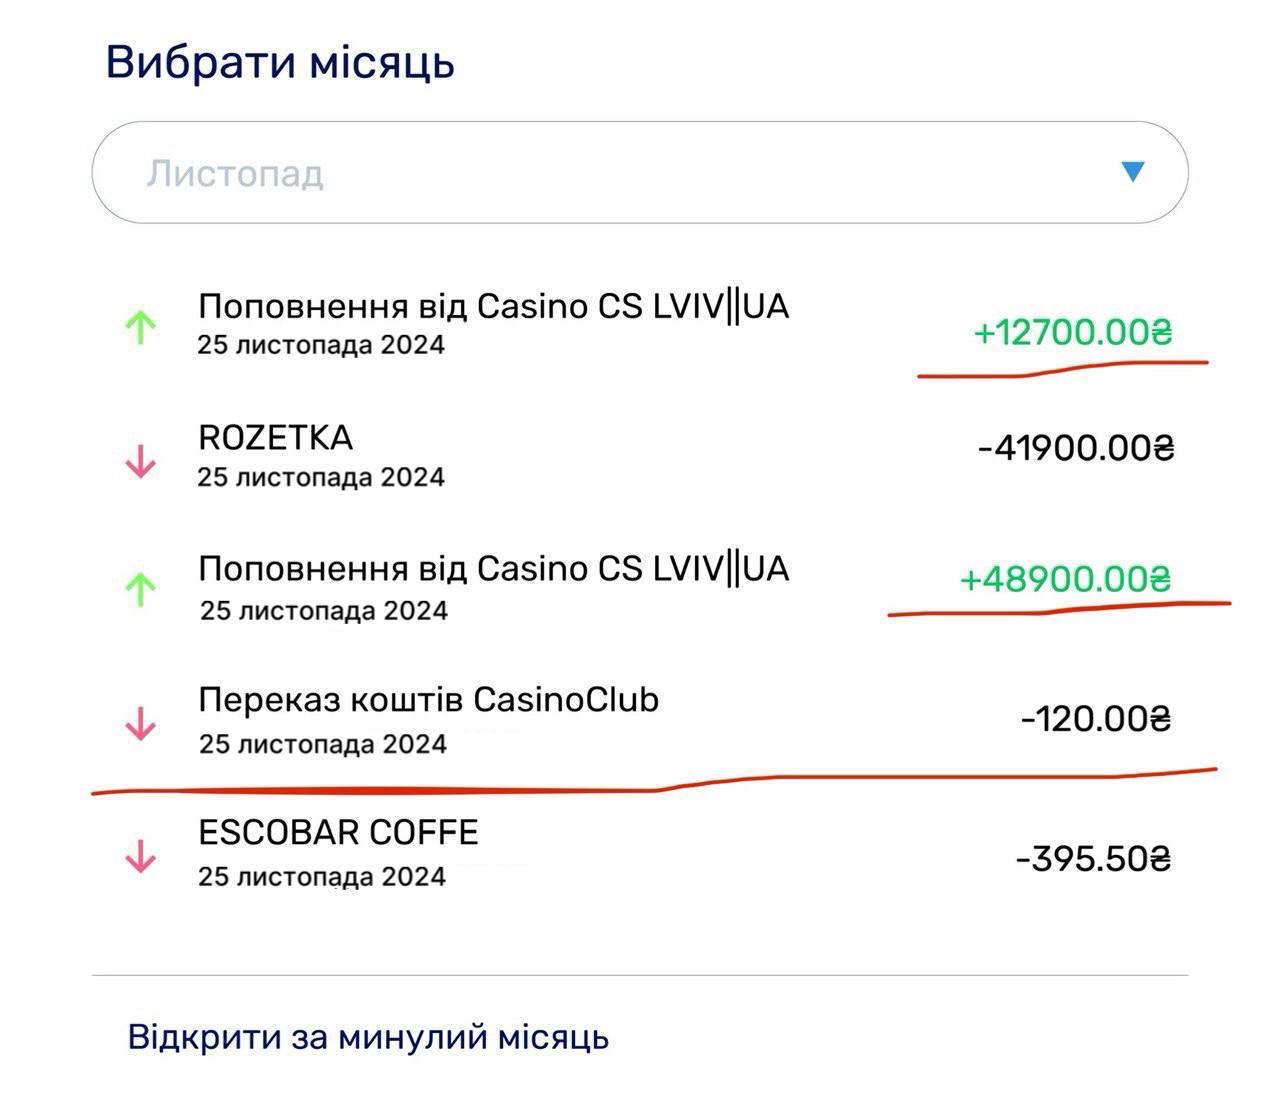1280x1119 pixels.
Task: Open the ESCOBAR COFFE transaction
Action: tap(338, 833)
